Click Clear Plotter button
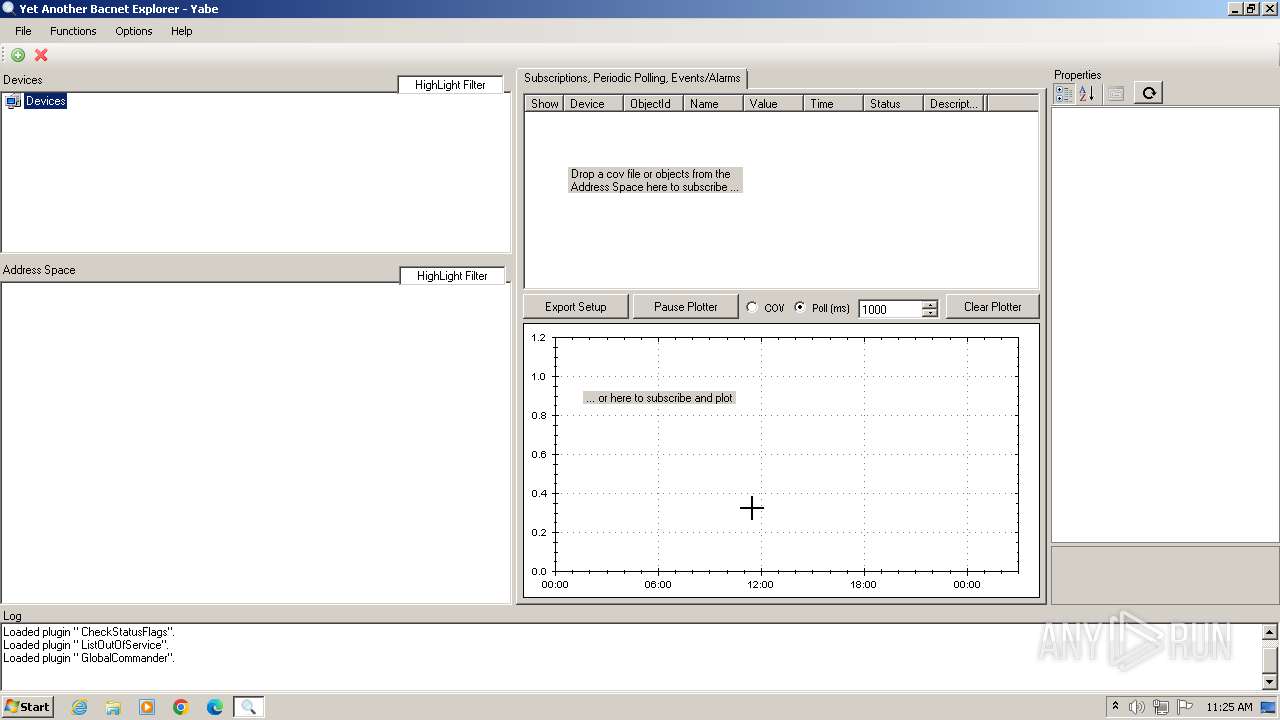 click(x=992, y=307)
